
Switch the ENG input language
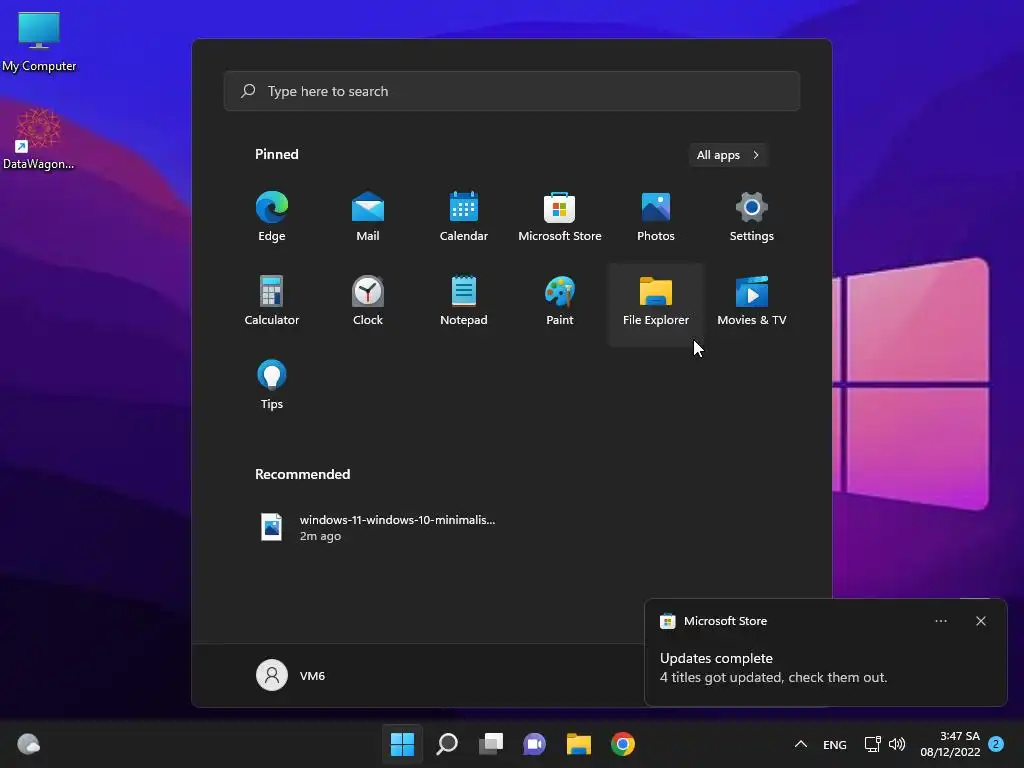835,744
